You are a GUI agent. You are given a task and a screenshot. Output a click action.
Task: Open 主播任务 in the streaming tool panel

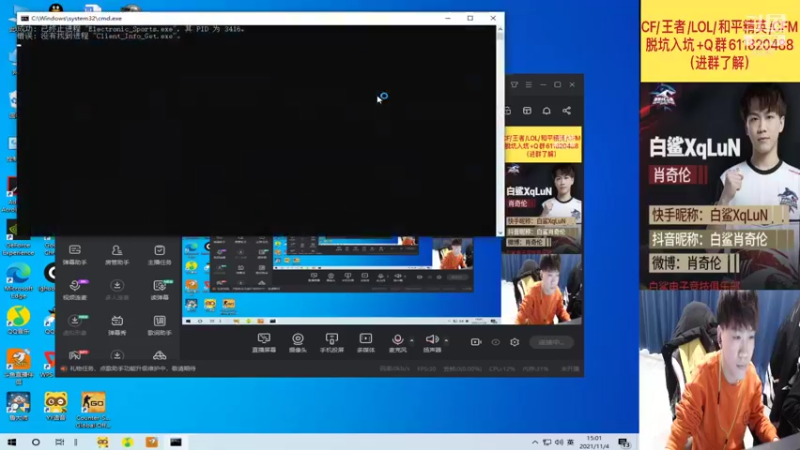[x=159, y=254]
